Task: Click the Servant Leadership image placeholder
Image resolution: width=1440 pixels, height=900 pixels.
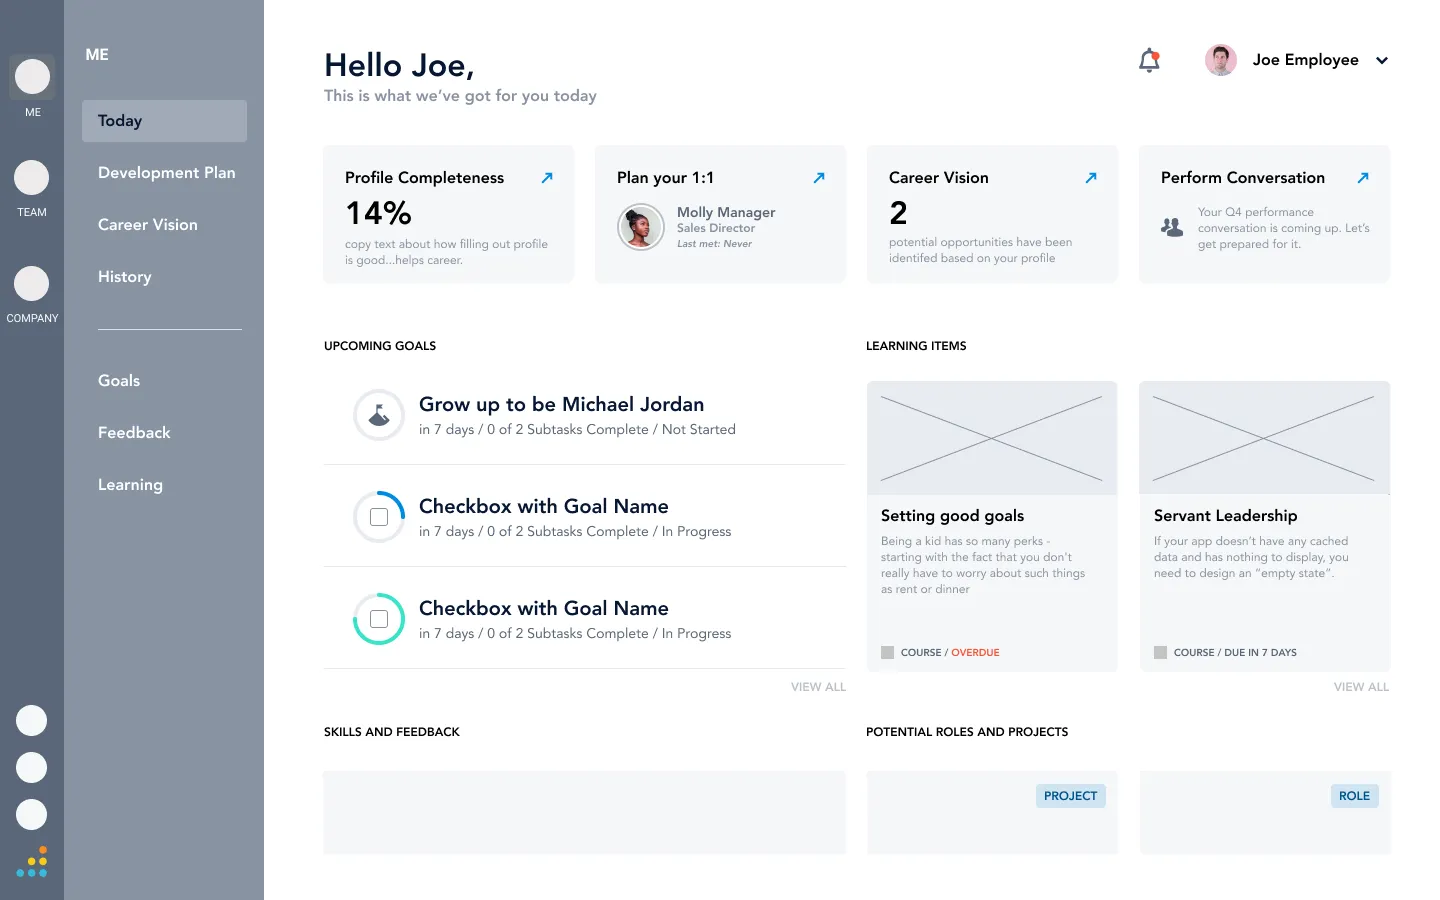Action: pyautogui.click(x=1264, y=438)
